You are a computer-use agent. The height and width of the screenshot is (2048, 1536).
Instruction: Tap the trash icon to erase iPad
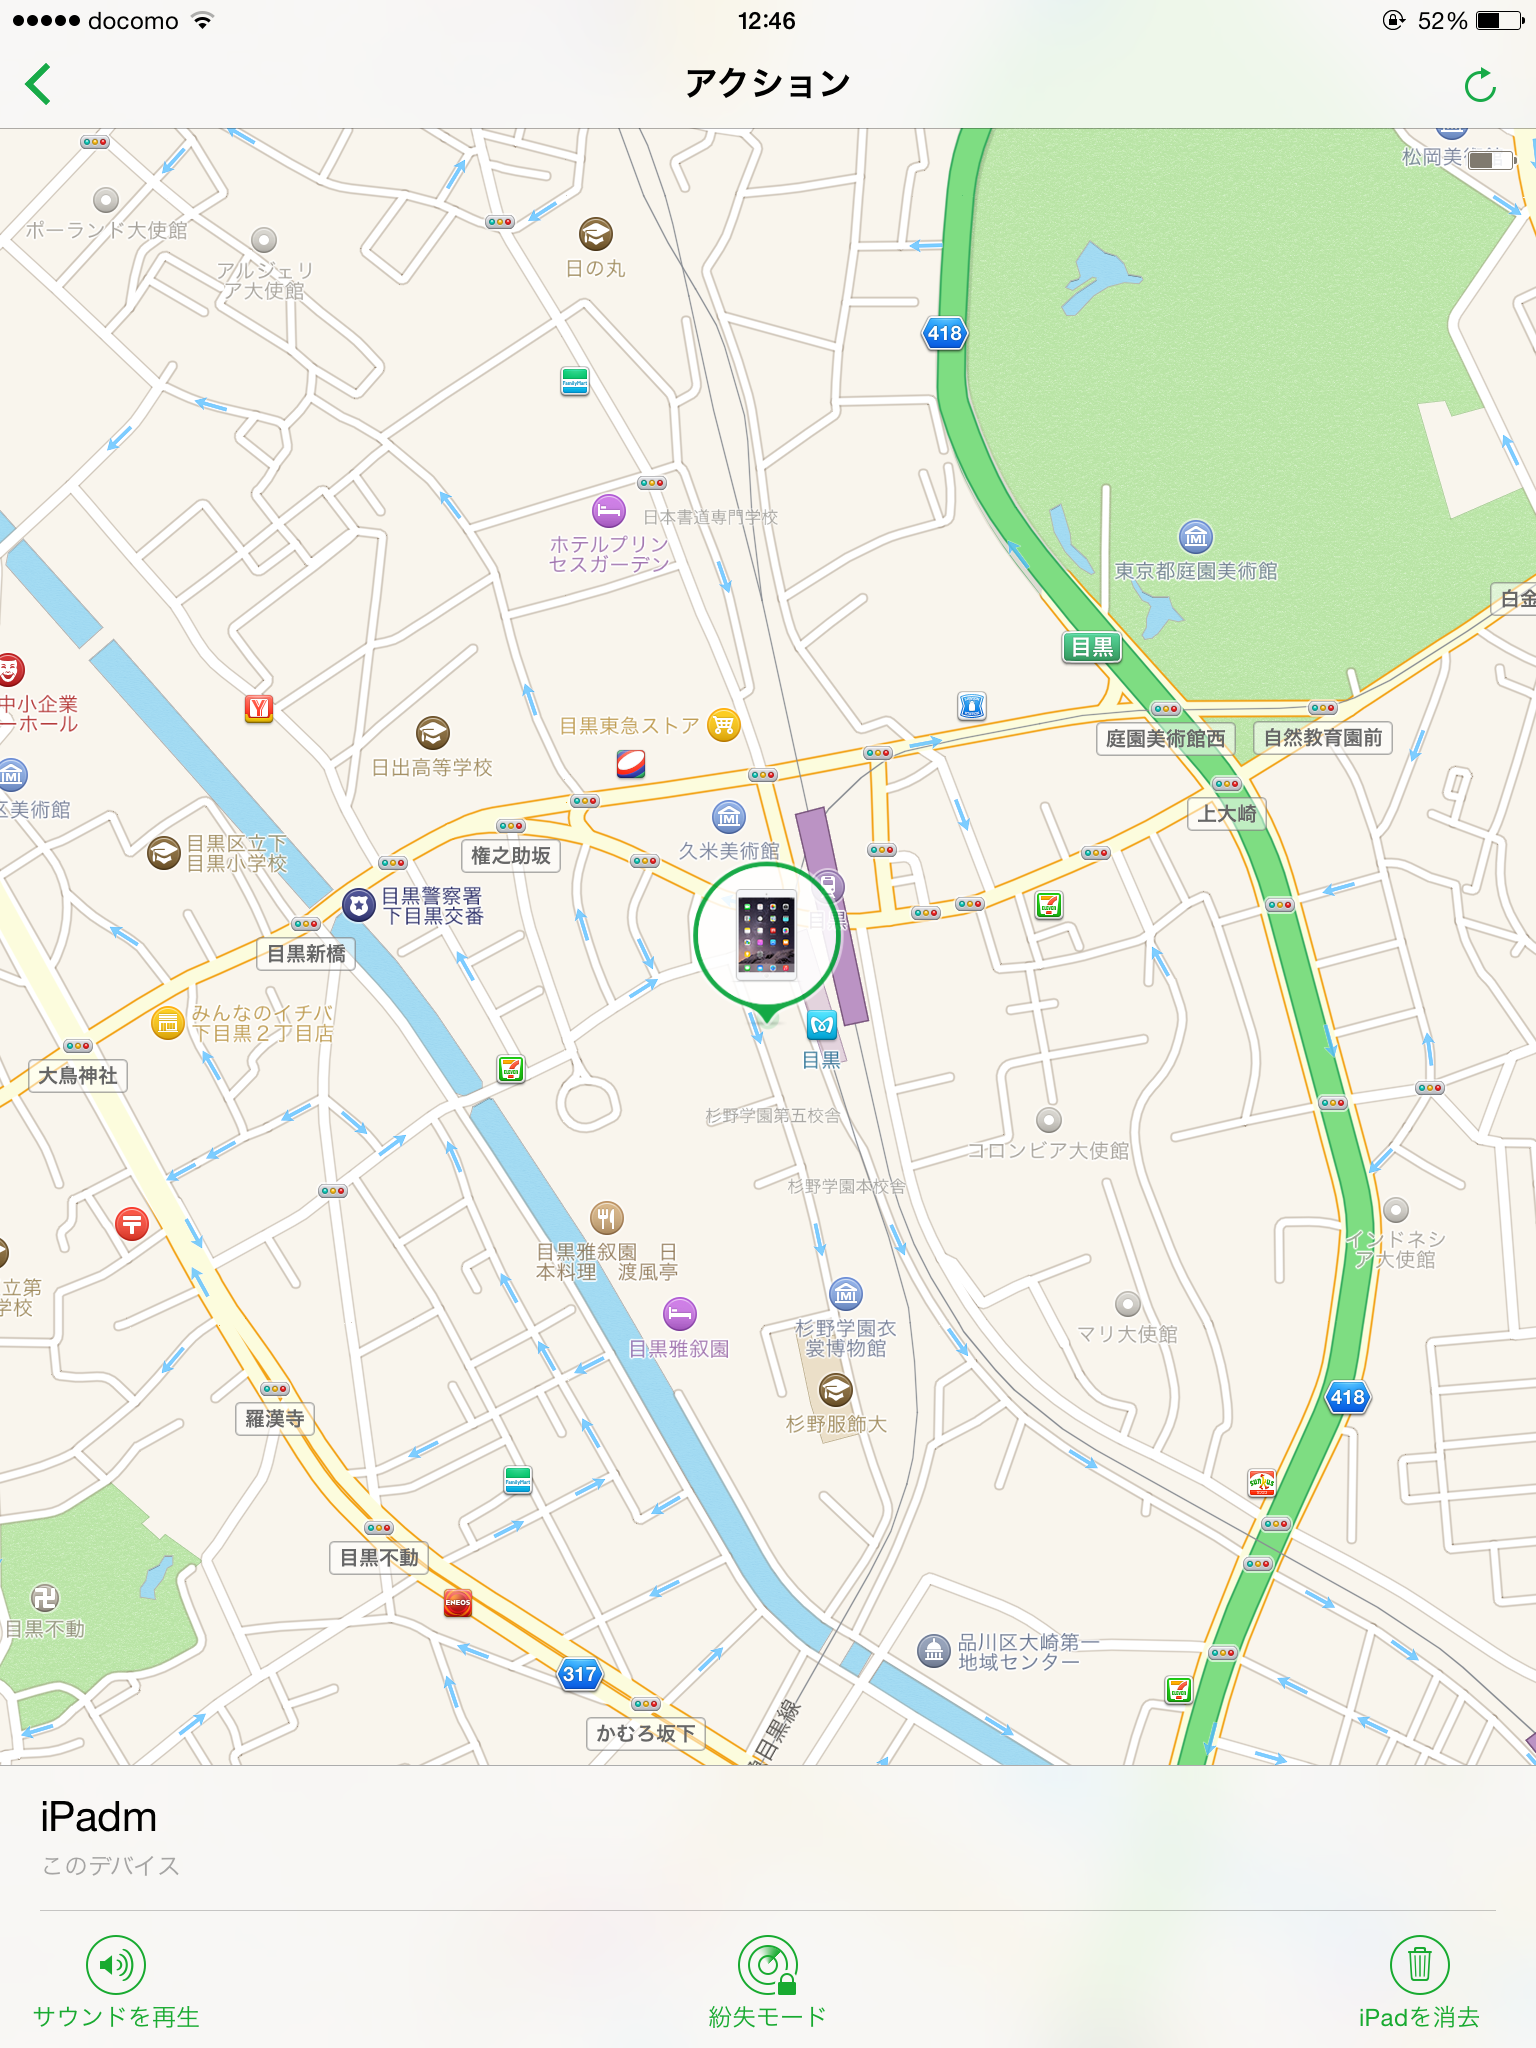point(1420,1965)
